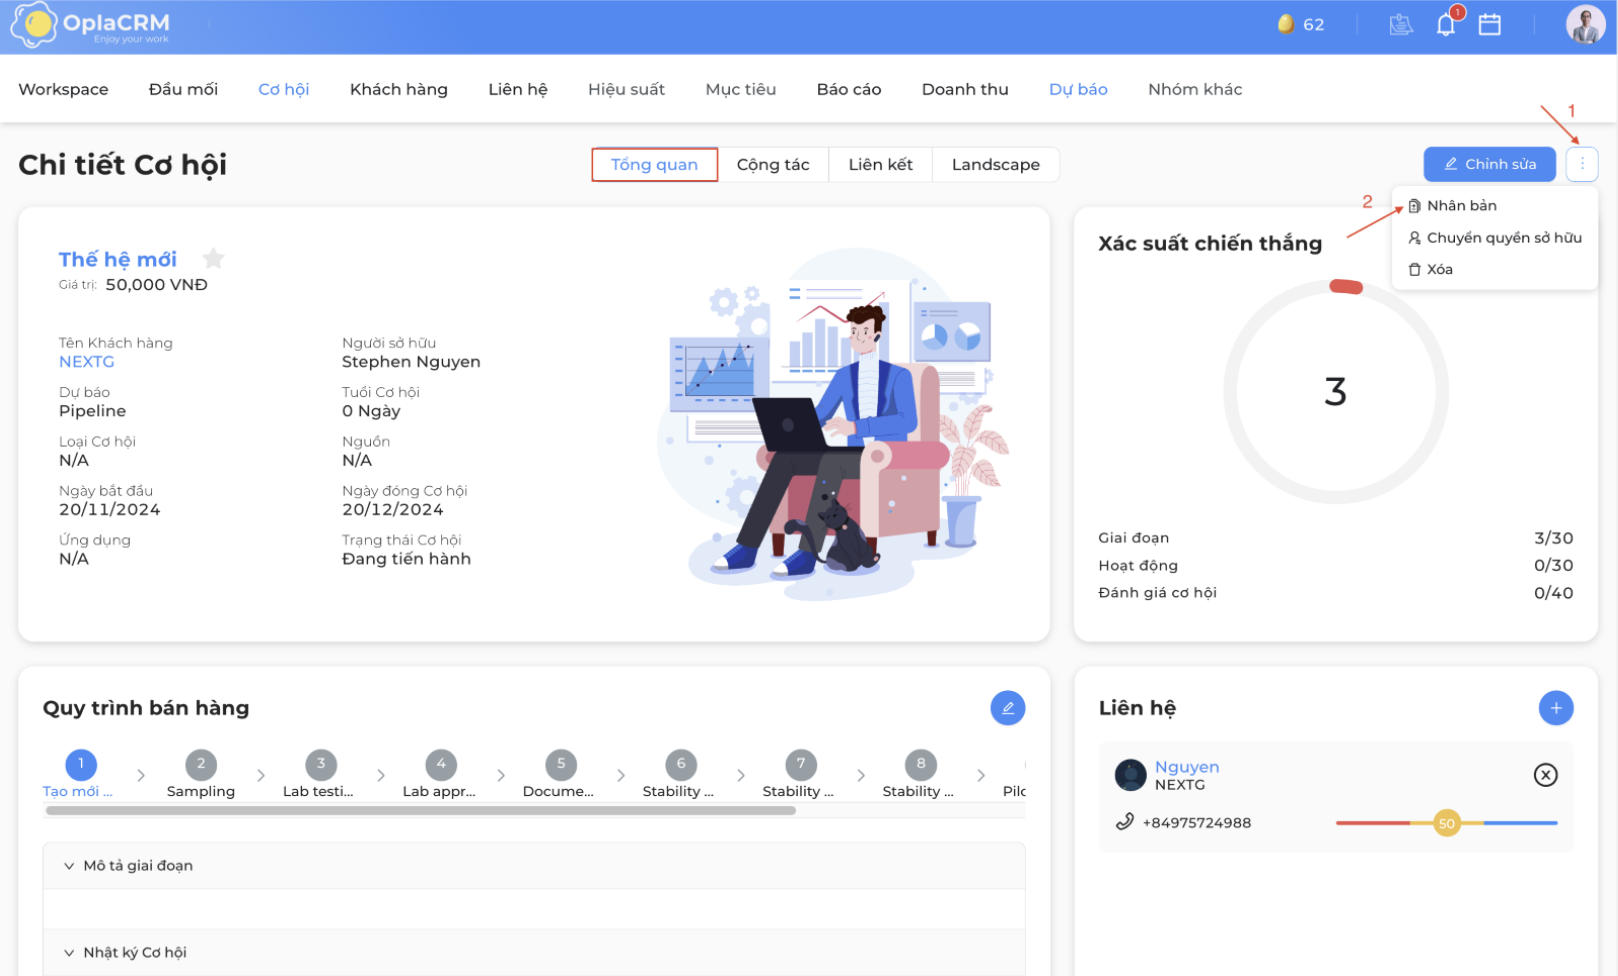Open the Cơ hội navigation item
Image resolution: width=1618 pixels, height=976 pixels.
(284, 89)
